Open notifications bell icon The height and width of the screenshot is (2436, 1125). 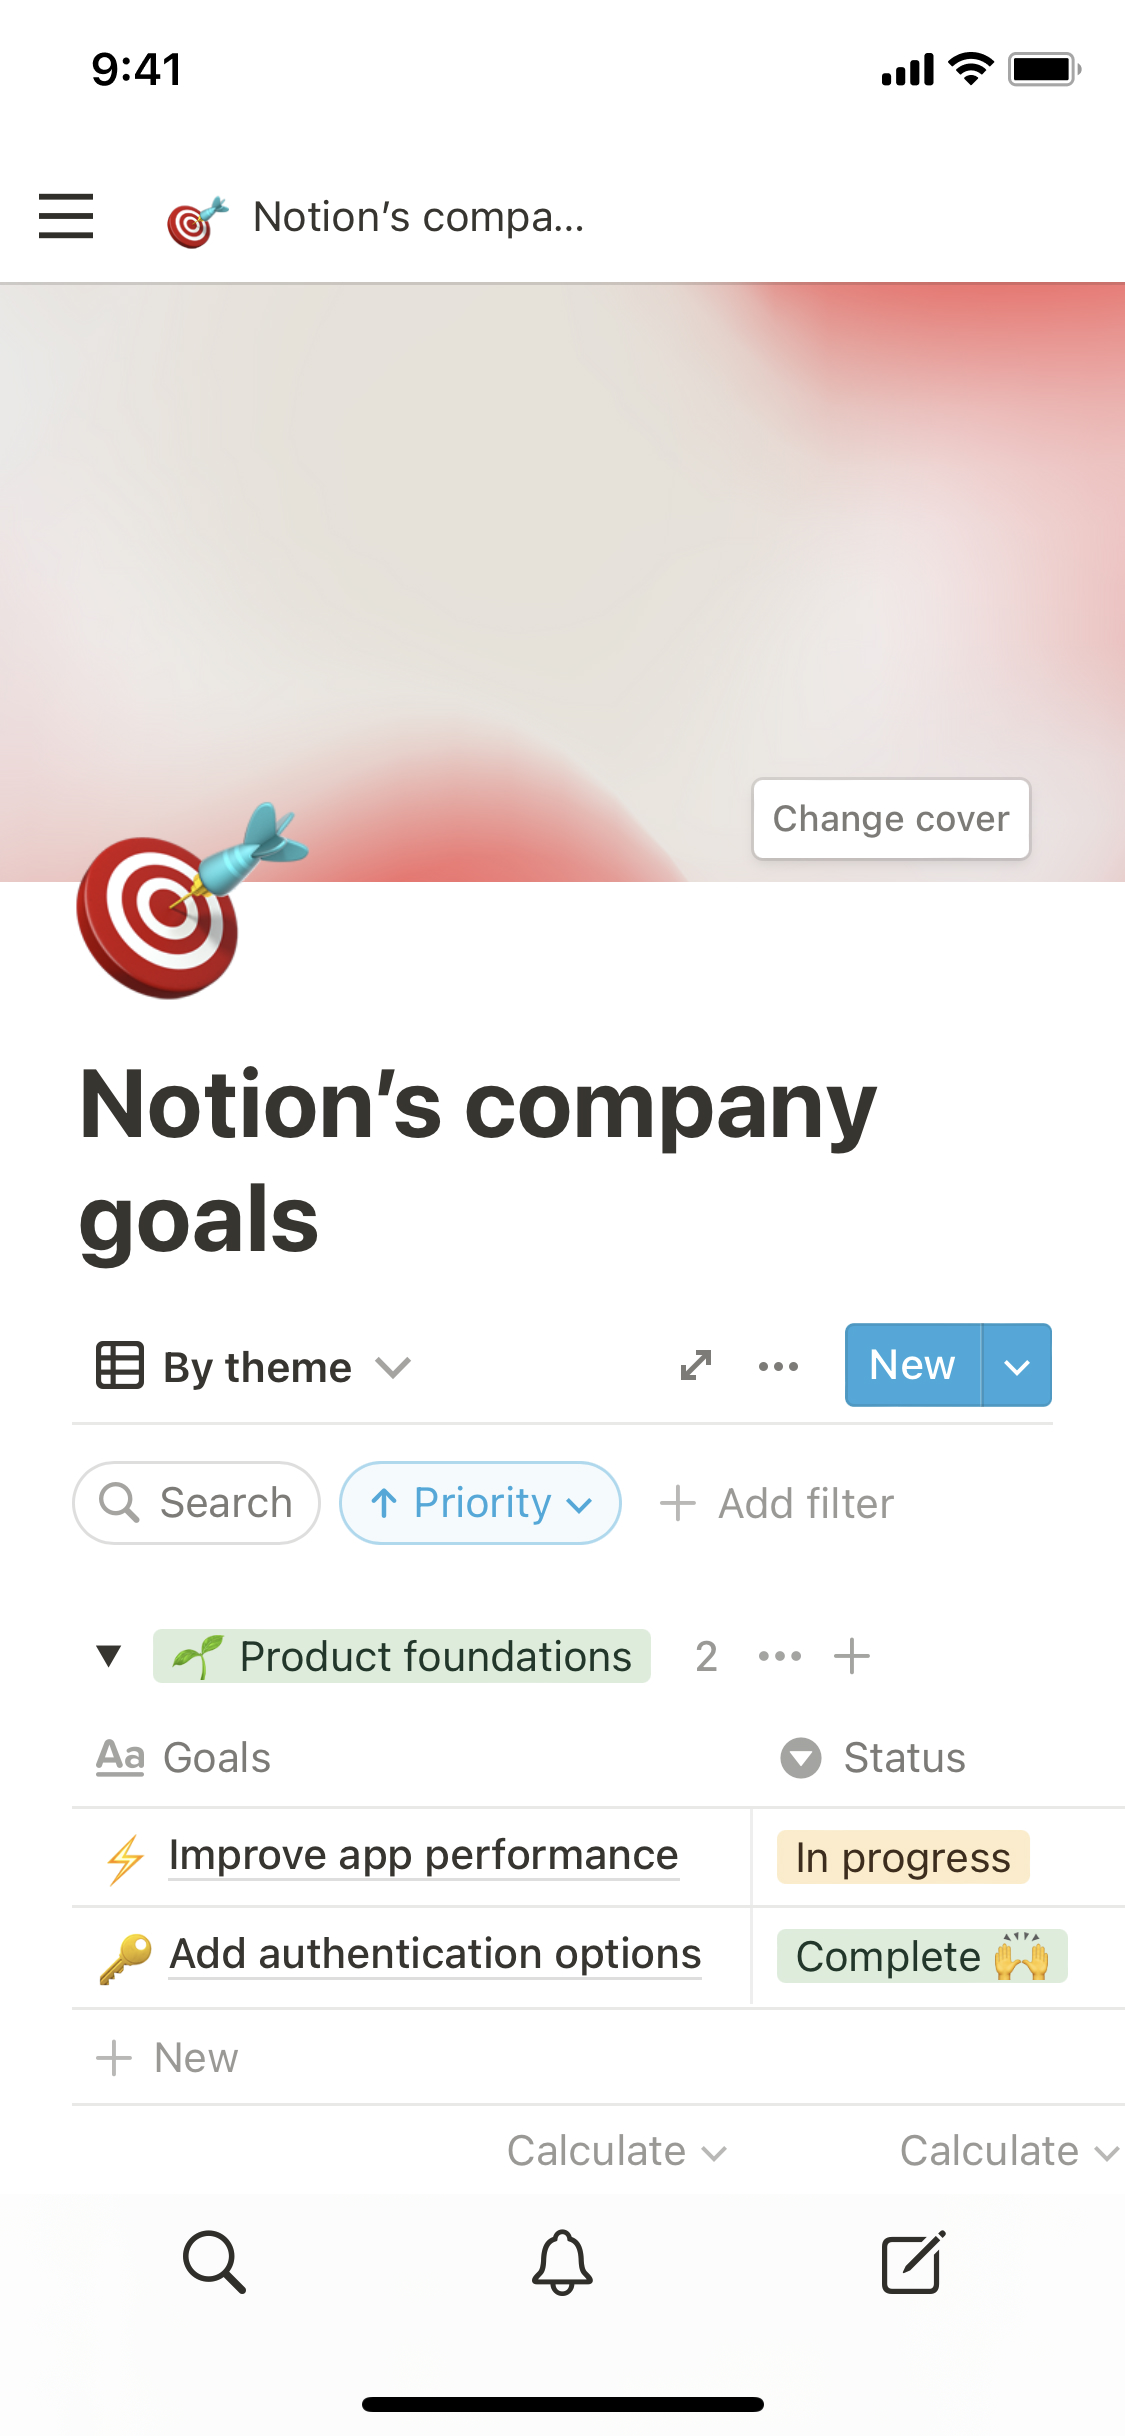(562, 2261)
